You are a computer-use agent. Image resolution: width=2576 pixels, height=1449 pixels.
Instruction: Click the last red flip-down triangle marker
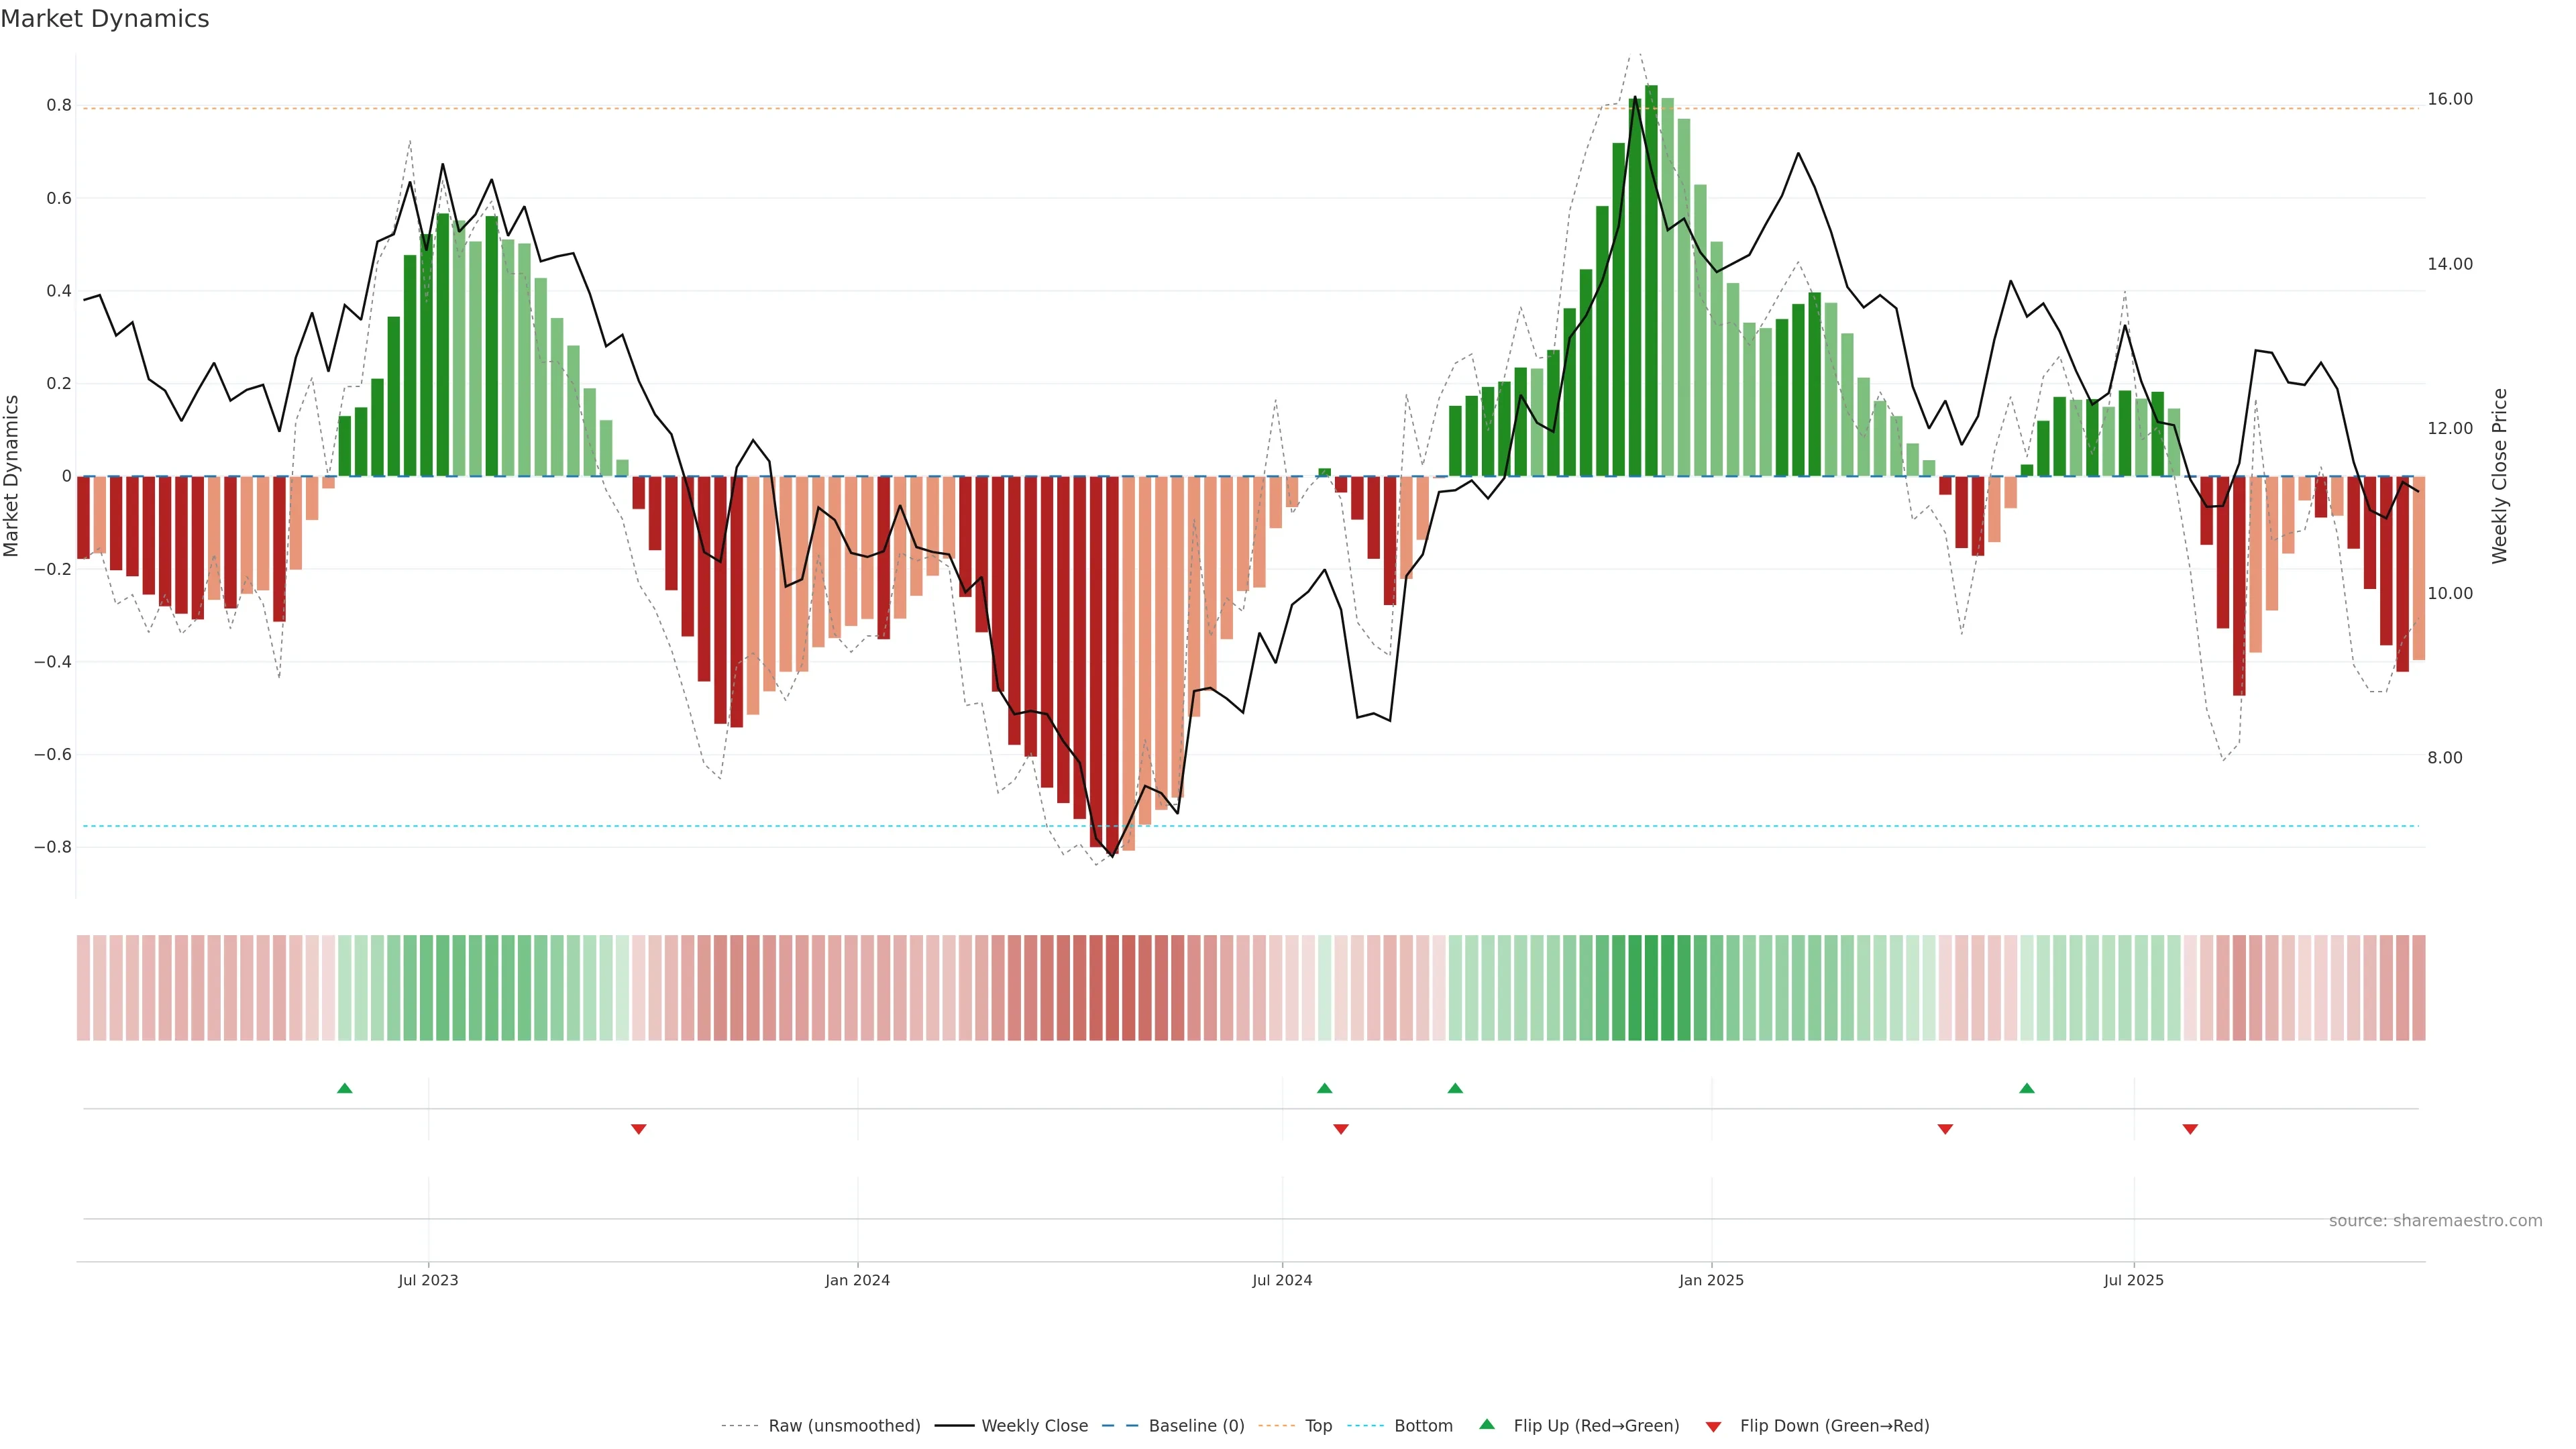pos(2190,1129)
